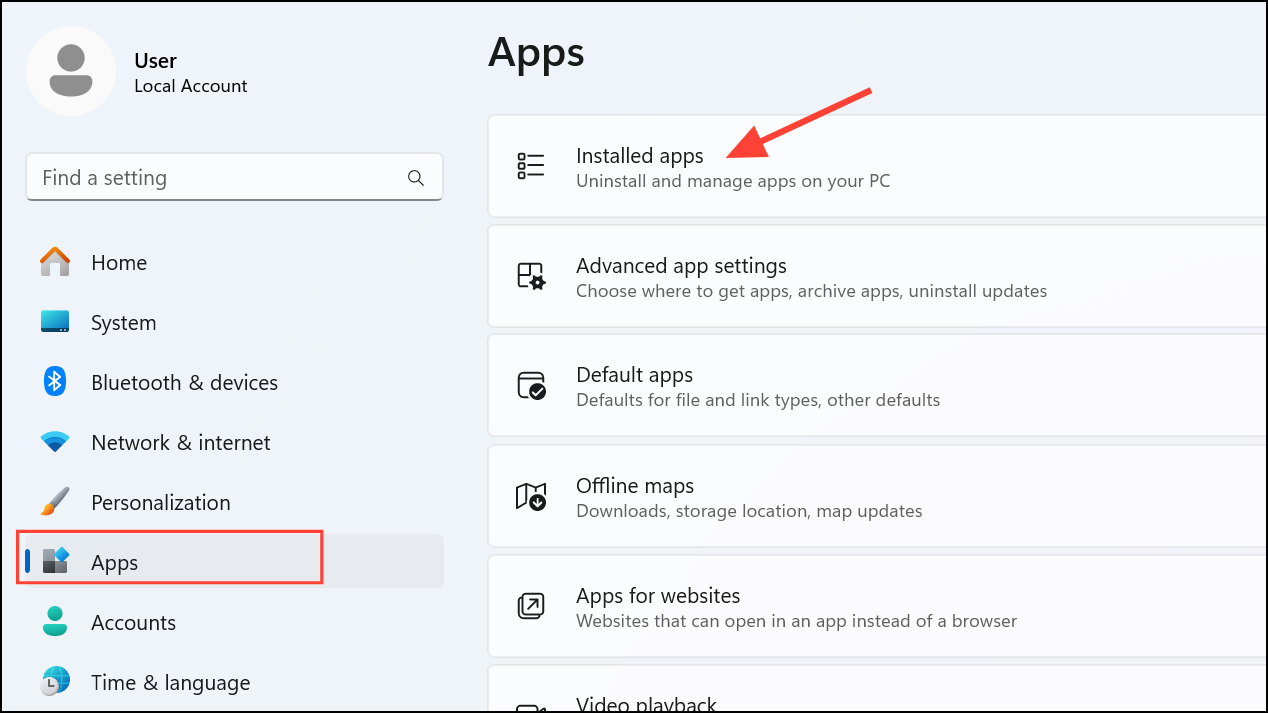Screen dimensions: 1268x713
Task: Click the Apps icon in the sidebar
Action: [x=54, y=562]
